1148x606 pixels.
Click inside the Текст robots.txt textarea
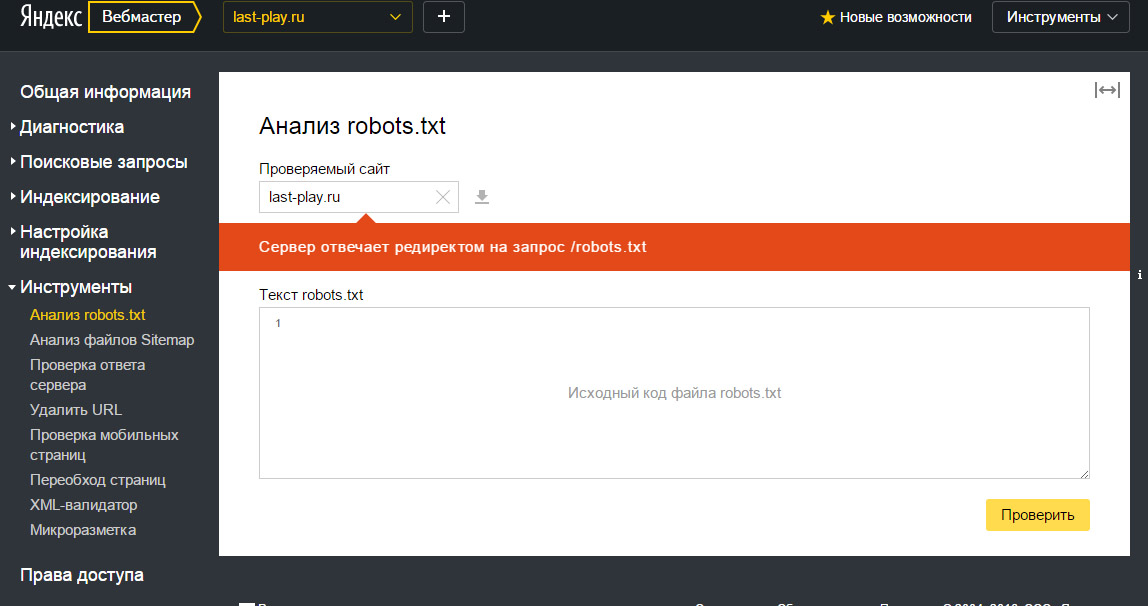[674, 393]
